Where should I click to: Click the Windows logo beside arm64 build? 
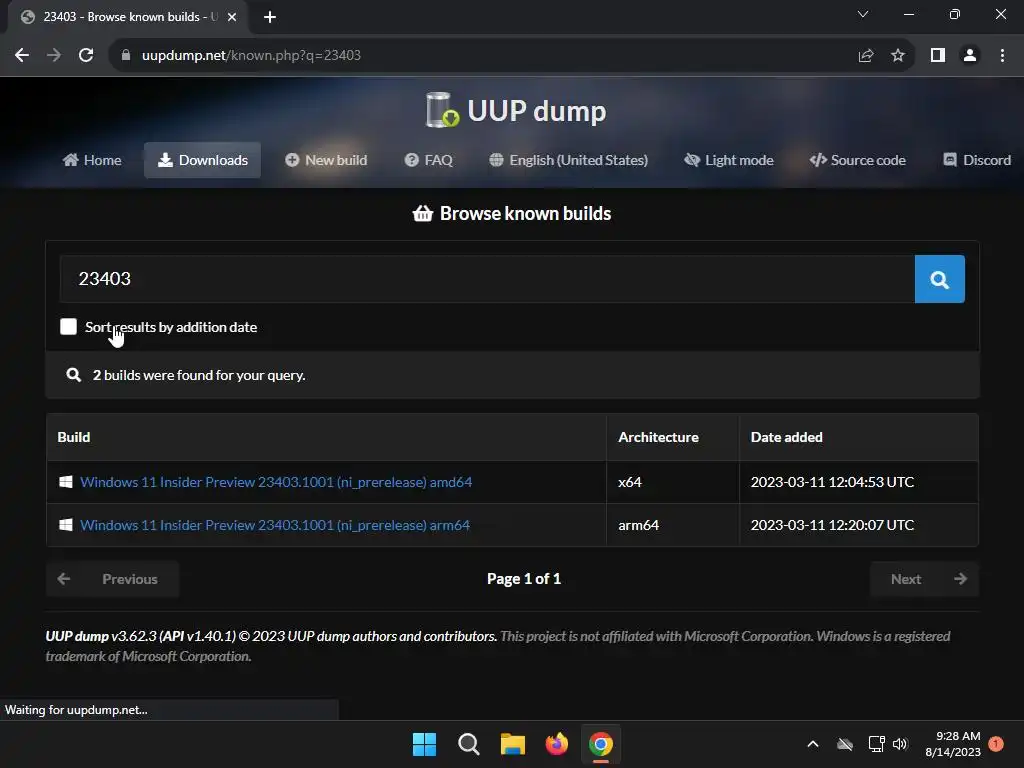tap(66, 525)
